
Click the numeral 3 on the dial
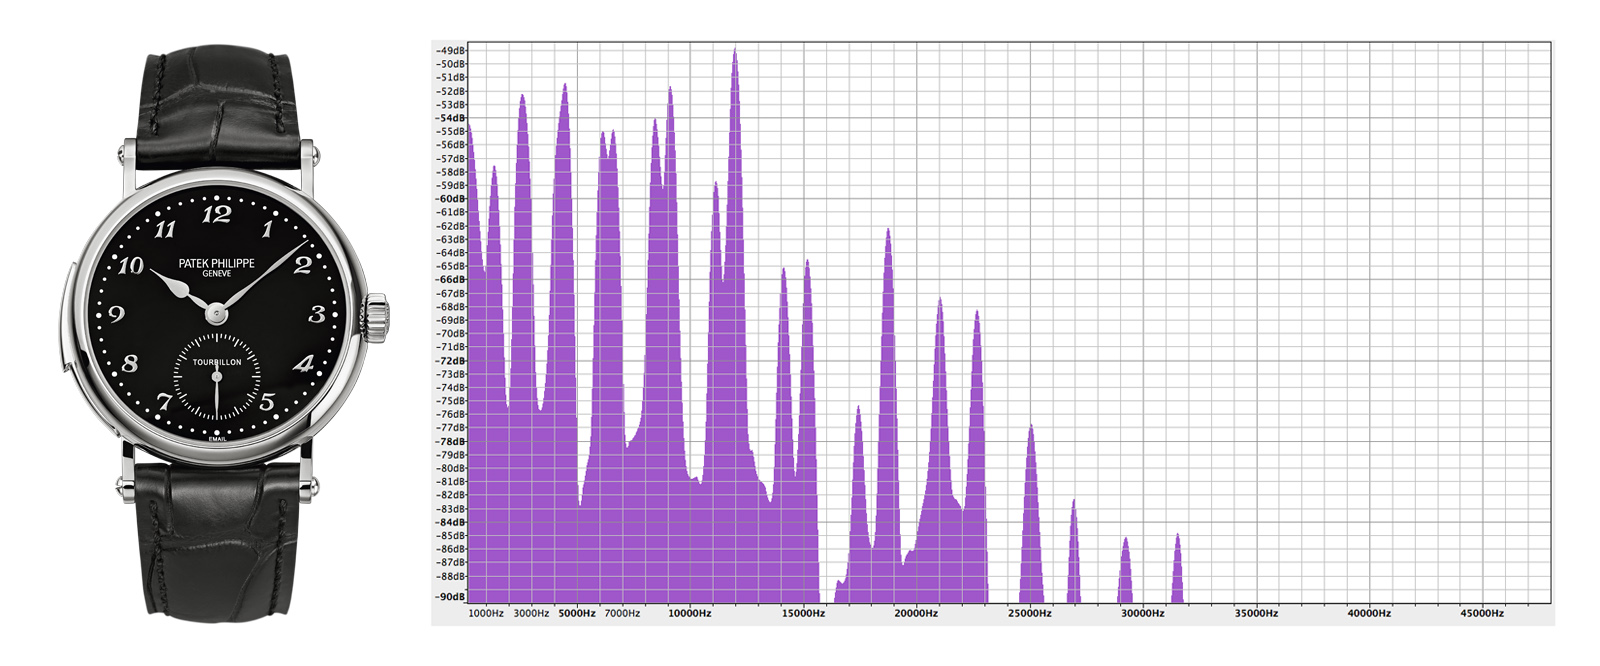[317, 314]
